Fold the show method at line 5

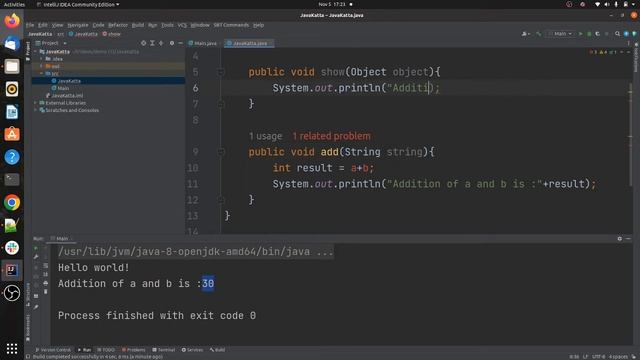tap(221, 72)
